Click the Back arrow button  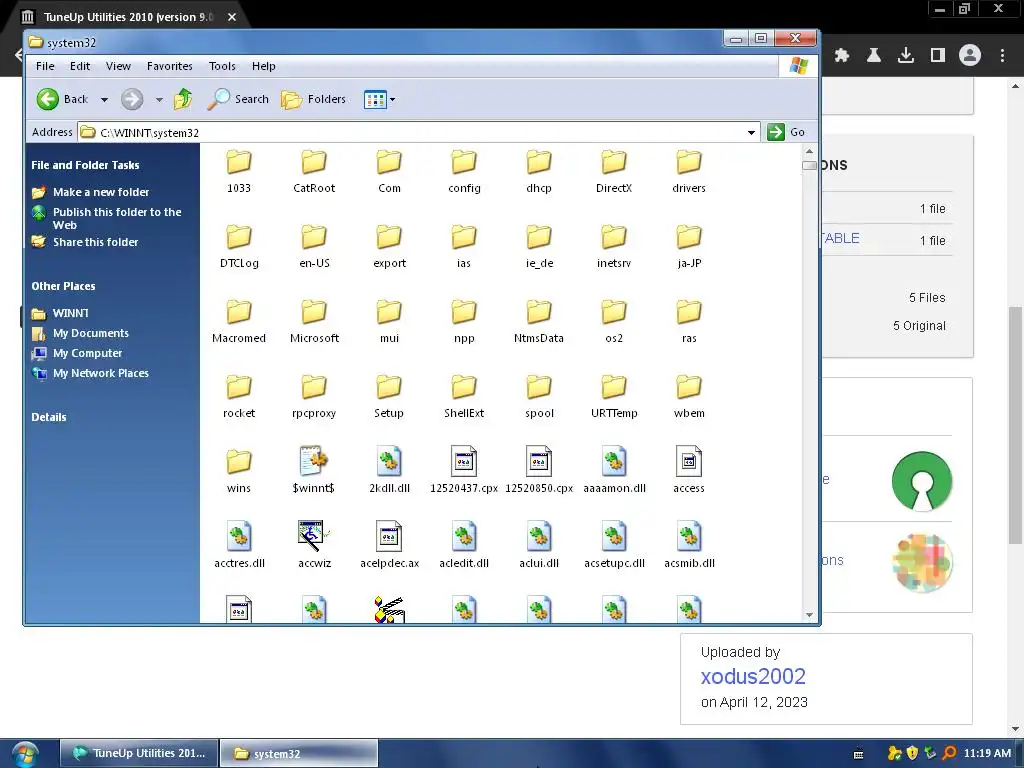62,99
